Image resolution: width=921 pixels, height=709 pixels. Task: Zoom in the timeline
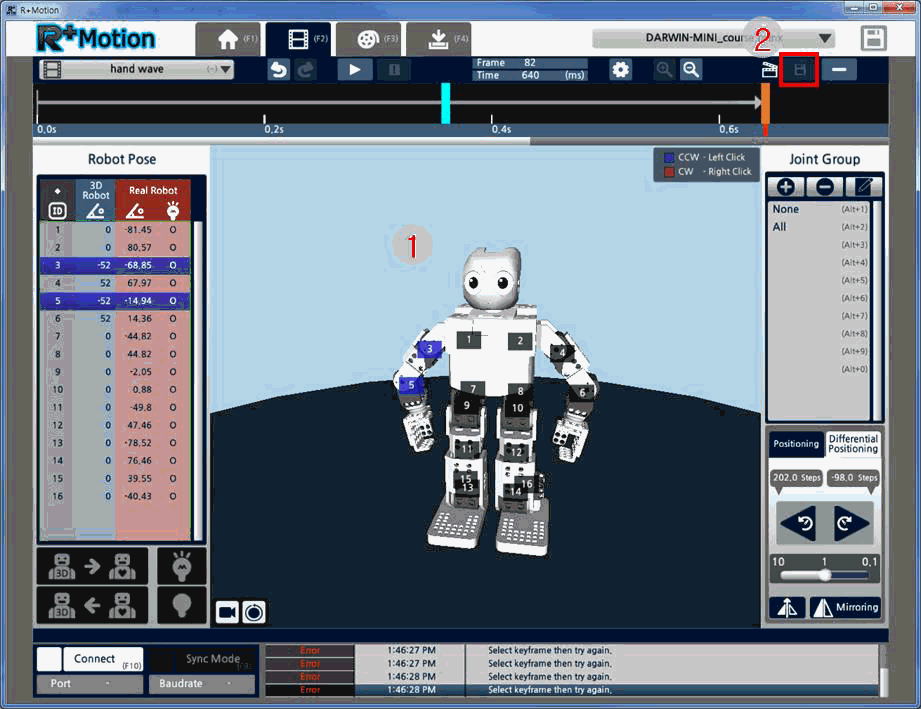664,70
